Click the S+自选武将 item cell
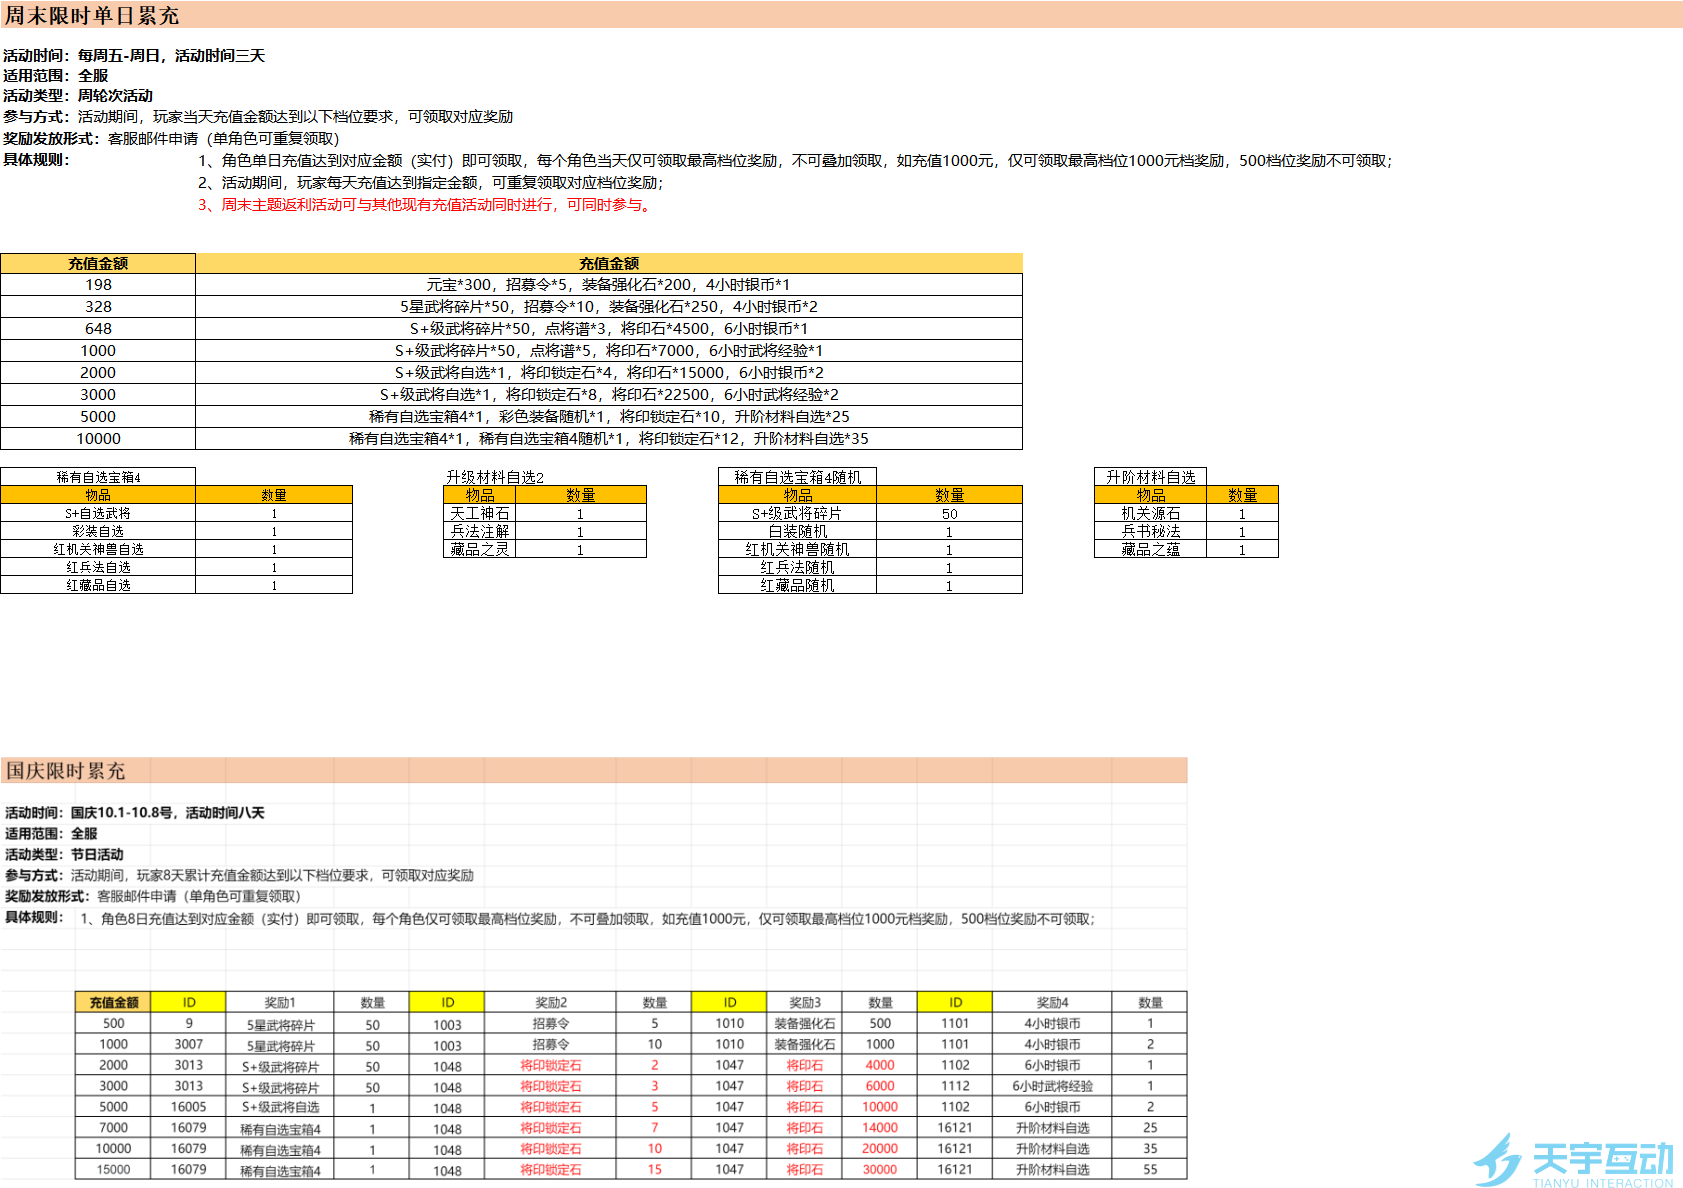1683x1188 pixels. coord(98,514)
